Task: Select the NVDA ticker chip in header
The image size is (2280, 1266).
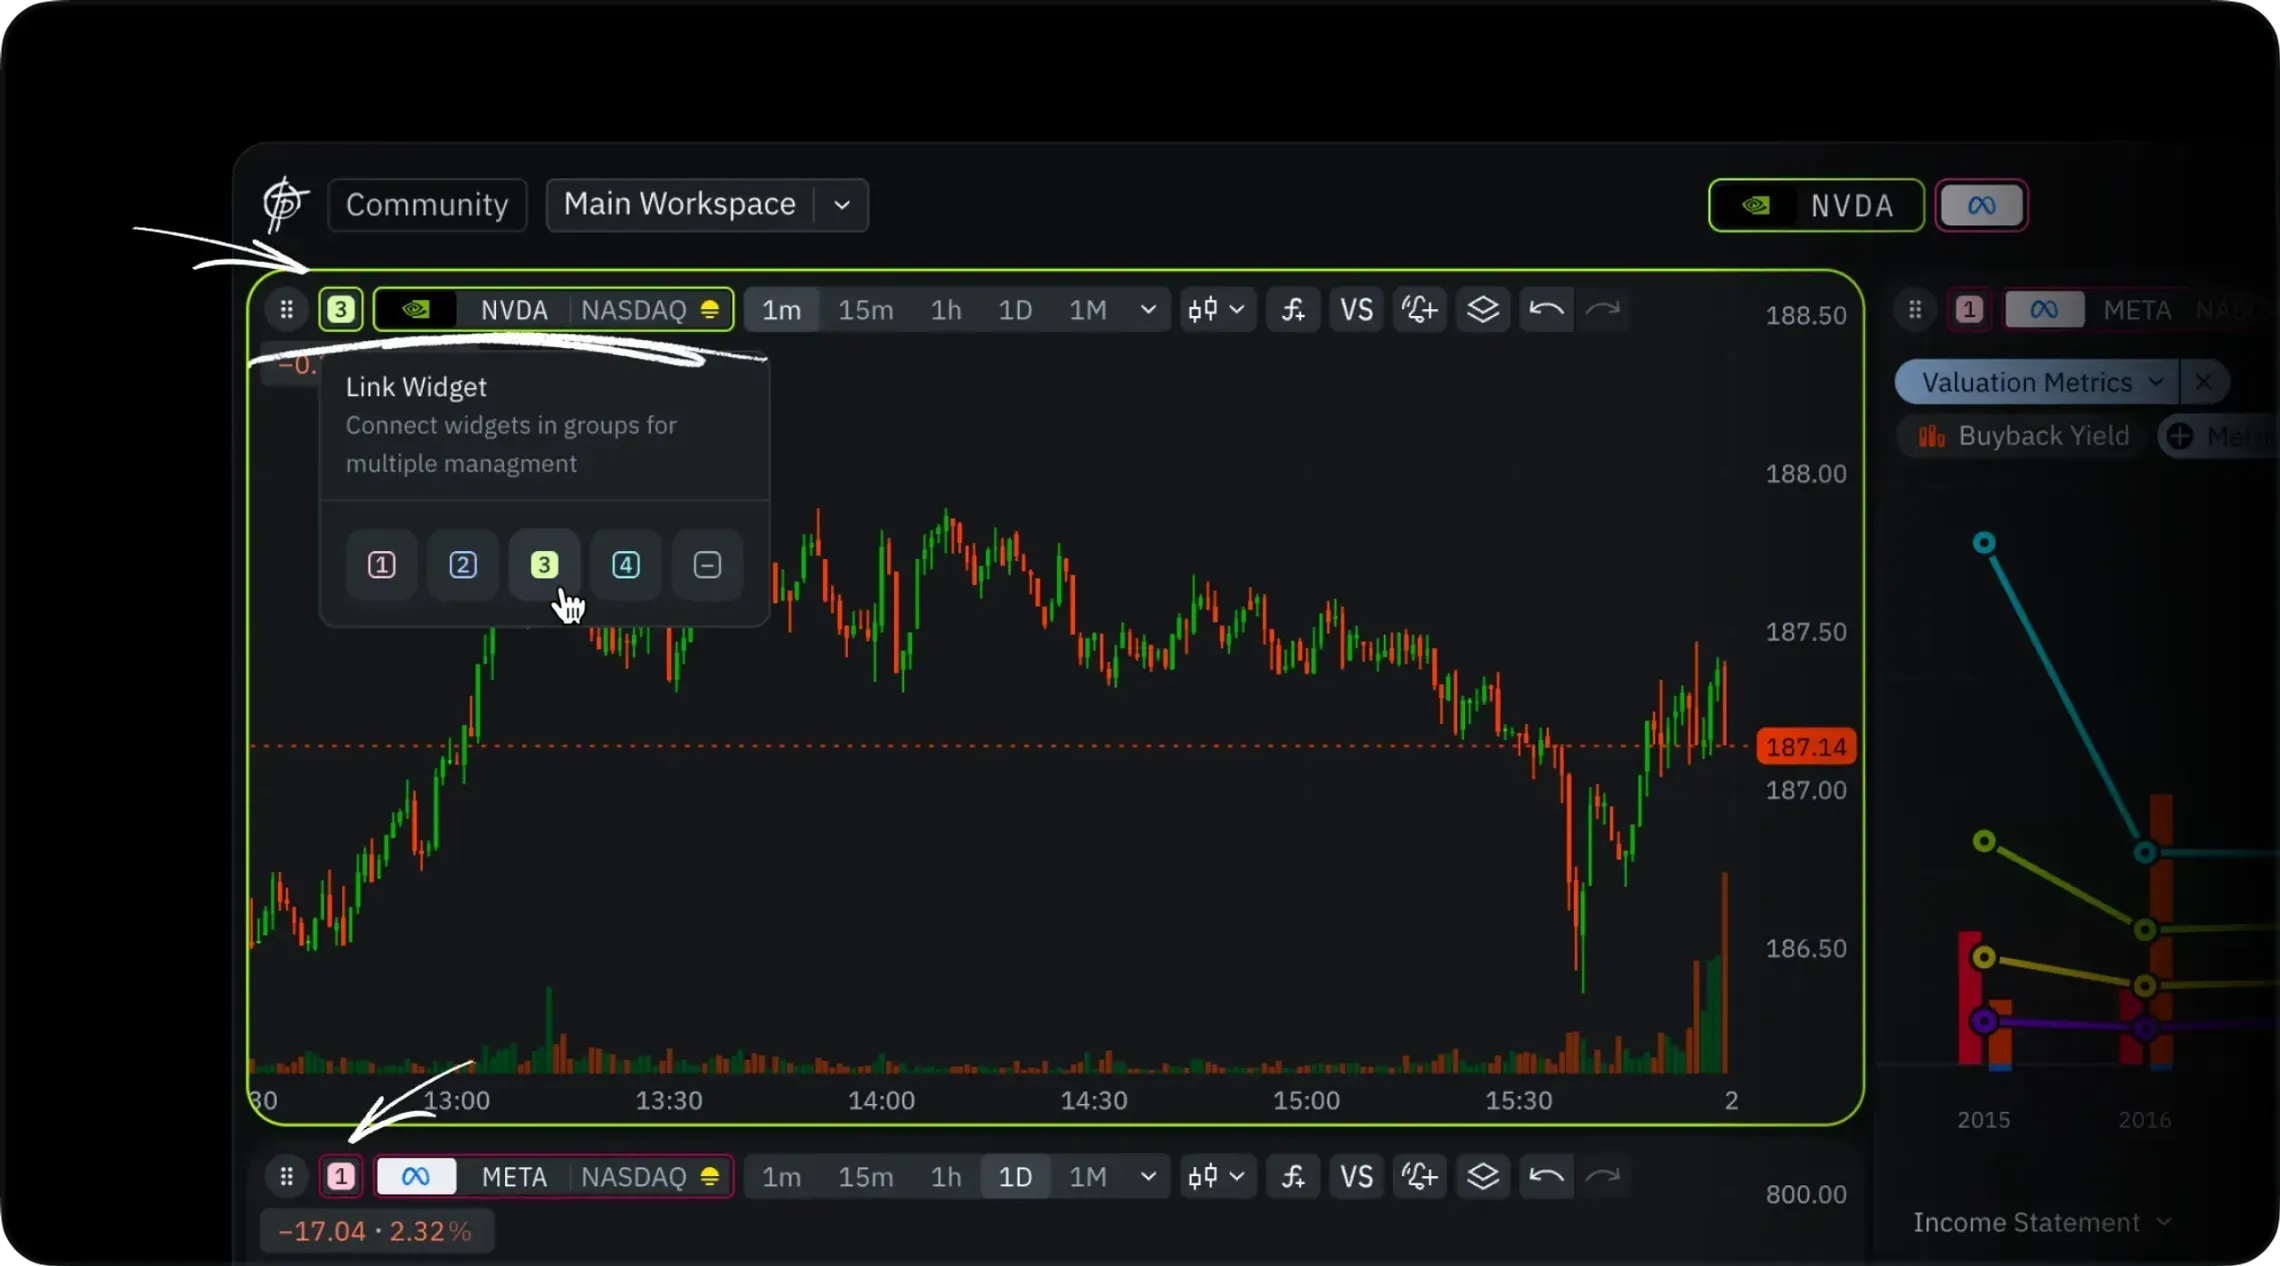Action: (1815, 206)
